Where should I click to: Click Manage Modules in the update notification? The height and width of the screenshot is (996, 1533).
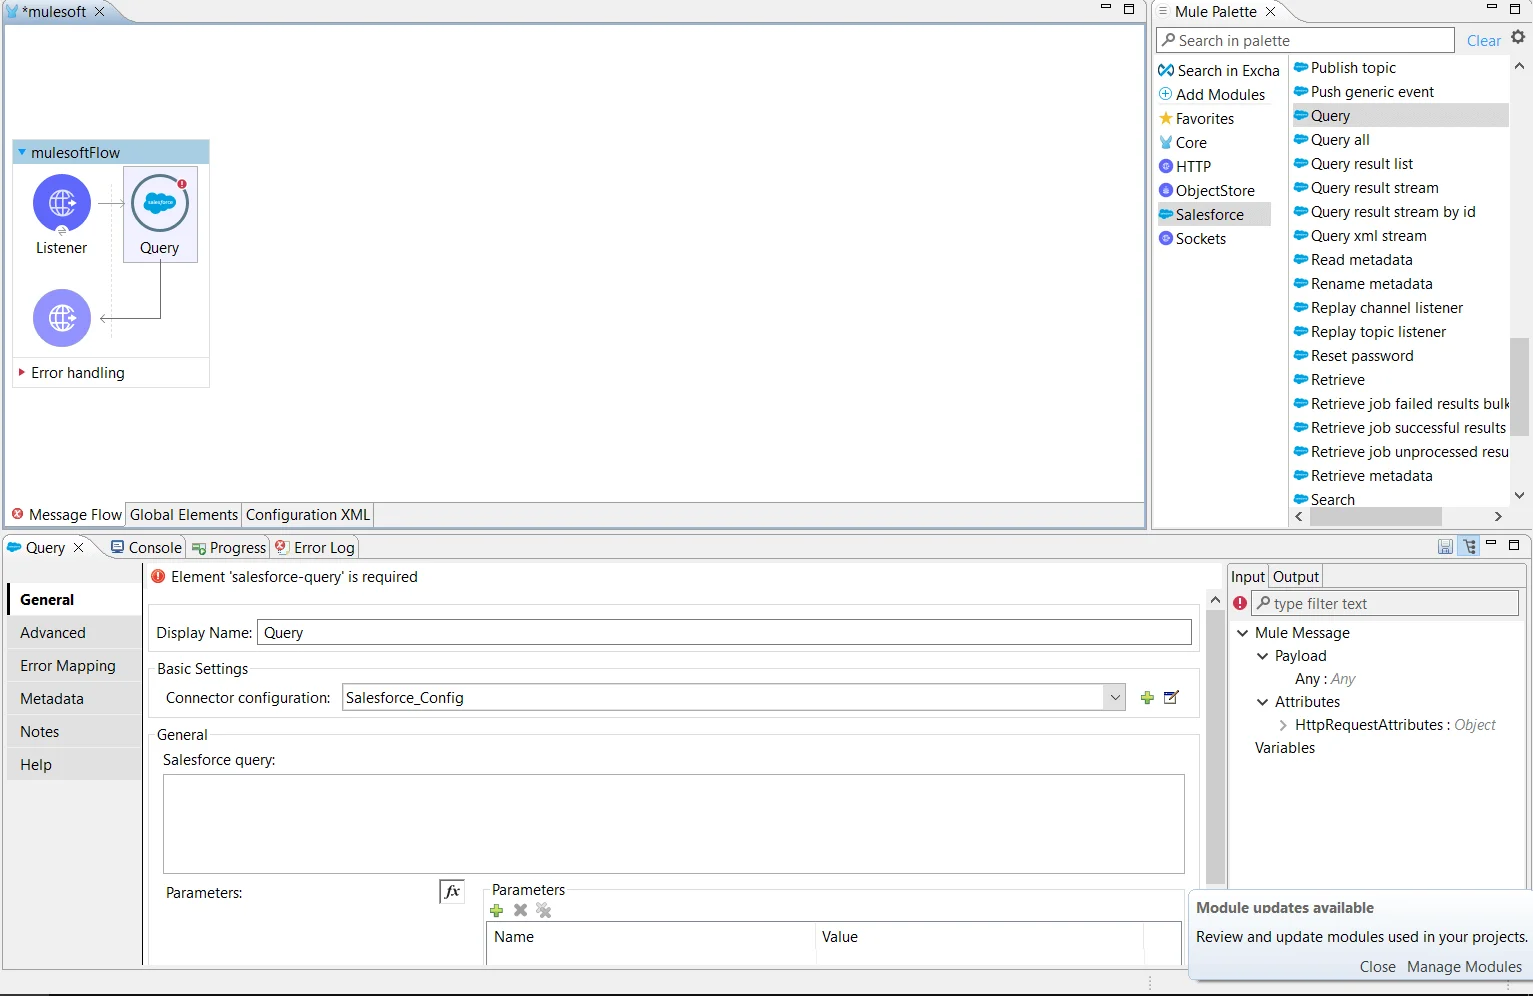[x=1464, y=967]
